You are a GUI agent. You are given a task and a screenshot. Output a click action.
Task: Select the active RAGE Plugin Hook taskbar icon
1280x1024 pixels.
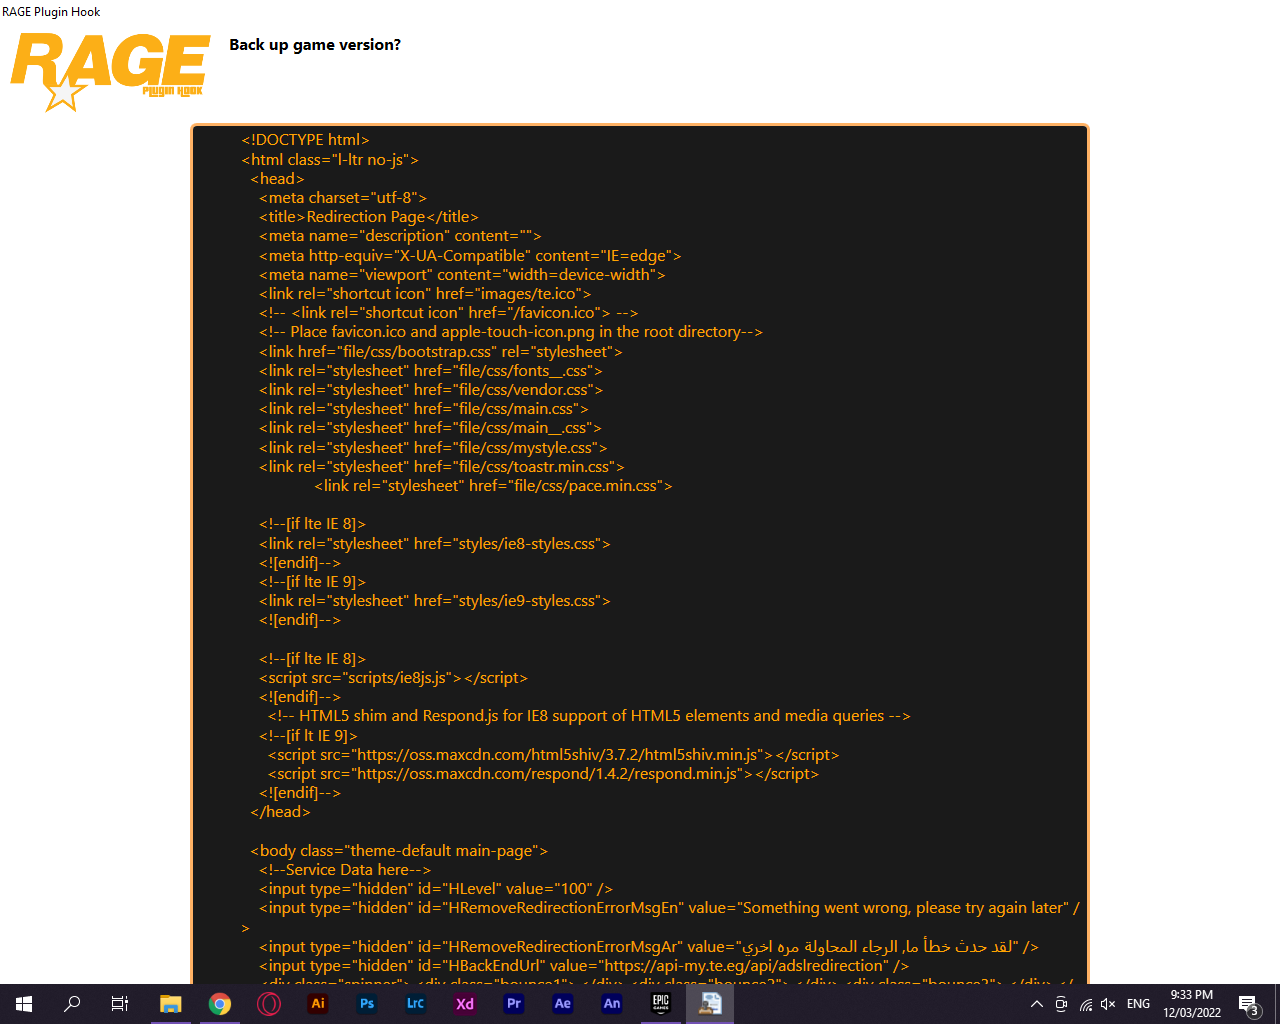[x=710, y=1004]
